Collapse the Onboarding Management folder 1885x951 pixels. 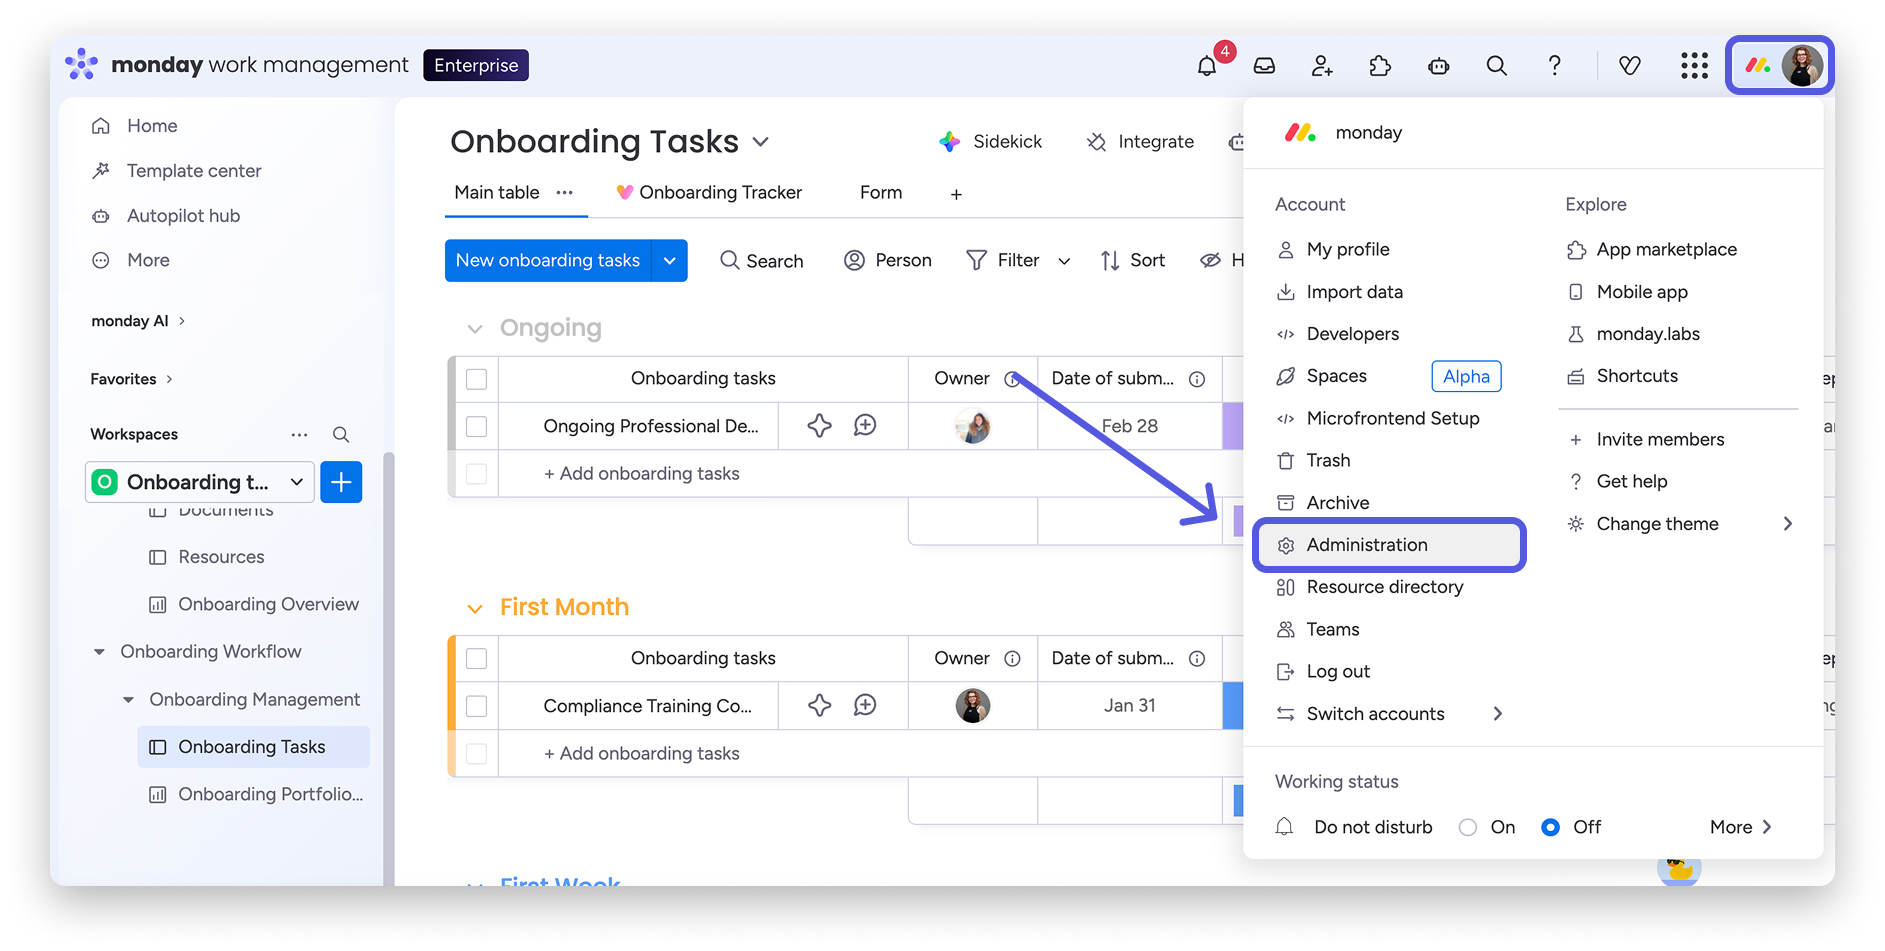point(128,700)
